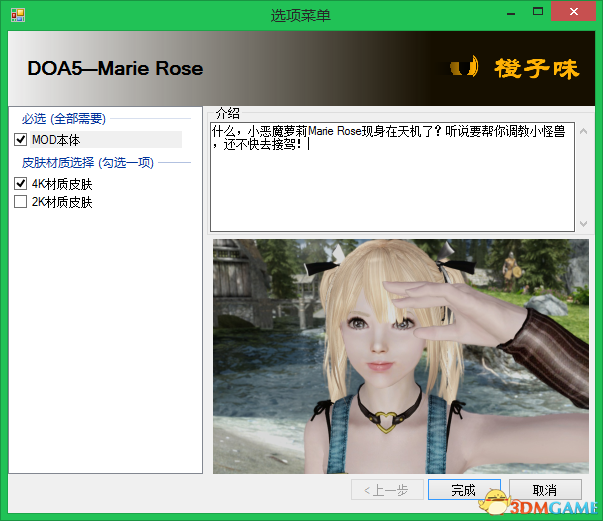Enable the 2K材质皮肤 option
This screenshot has width=603, height=521.
tap(21, 202)
